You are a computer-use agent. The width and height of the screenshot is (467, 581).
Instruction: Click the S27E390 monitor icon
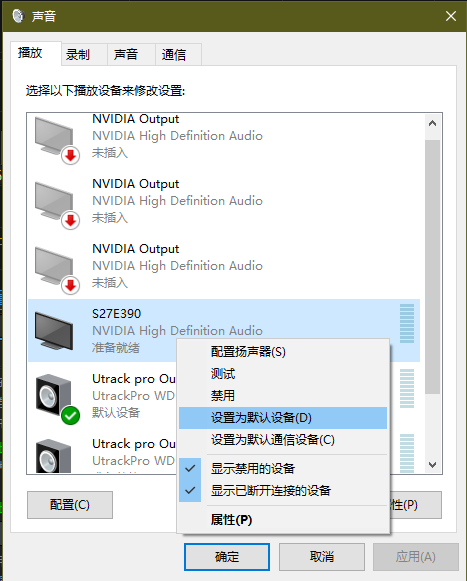click(x=54, y=331)
